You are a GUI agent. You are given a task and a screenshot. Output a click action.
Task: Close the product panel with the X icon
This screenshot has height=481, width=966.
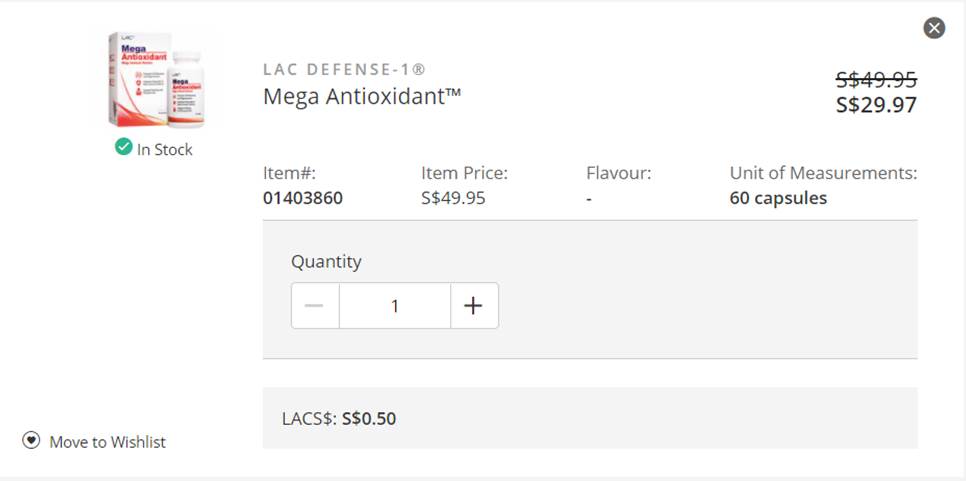(934, 28)
